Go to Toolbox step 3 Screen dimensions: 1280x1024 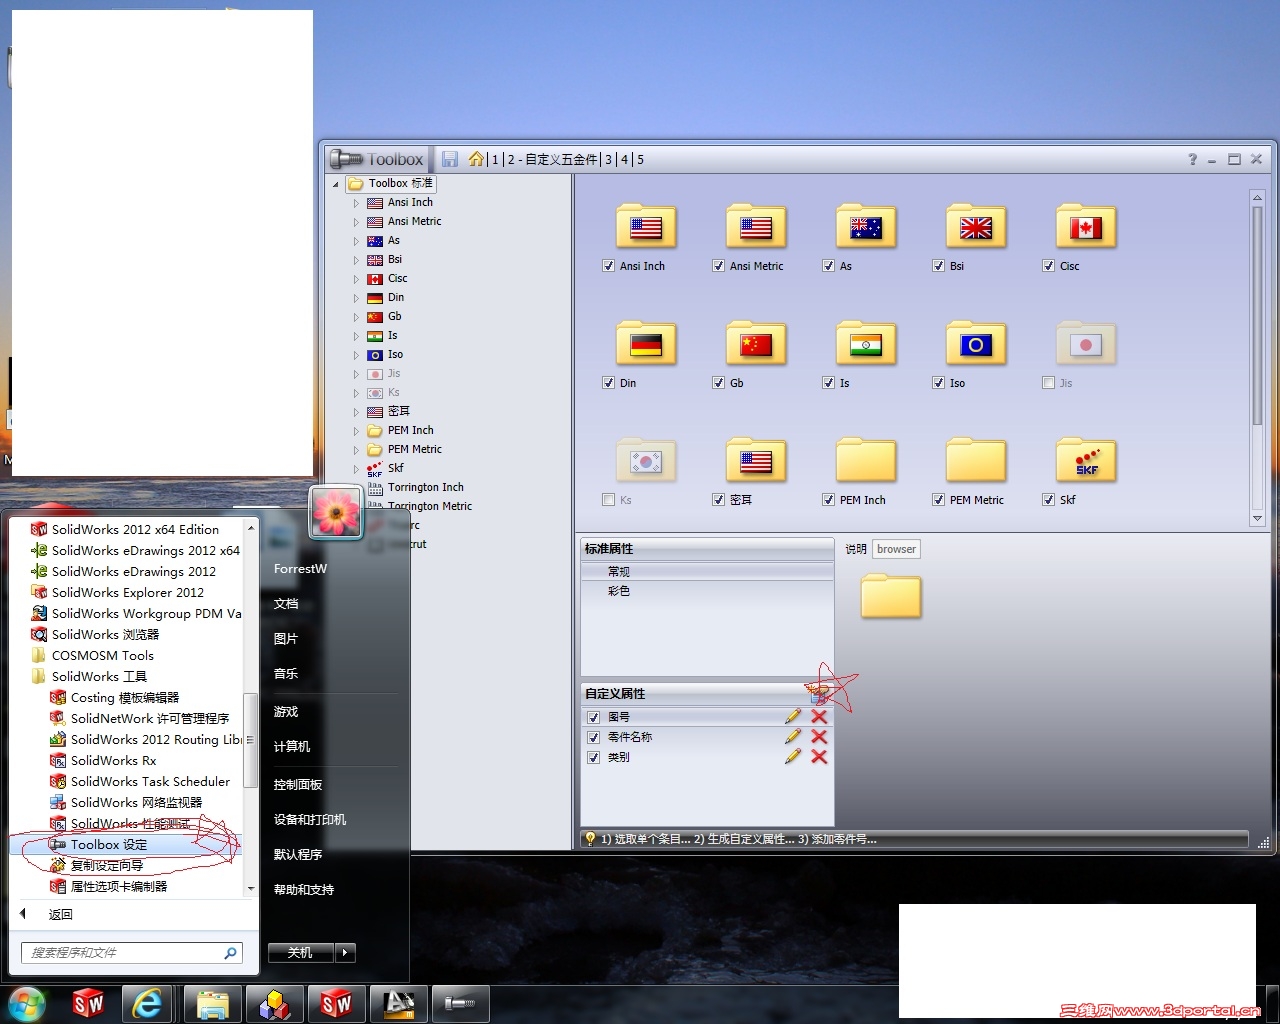point(608,160)
